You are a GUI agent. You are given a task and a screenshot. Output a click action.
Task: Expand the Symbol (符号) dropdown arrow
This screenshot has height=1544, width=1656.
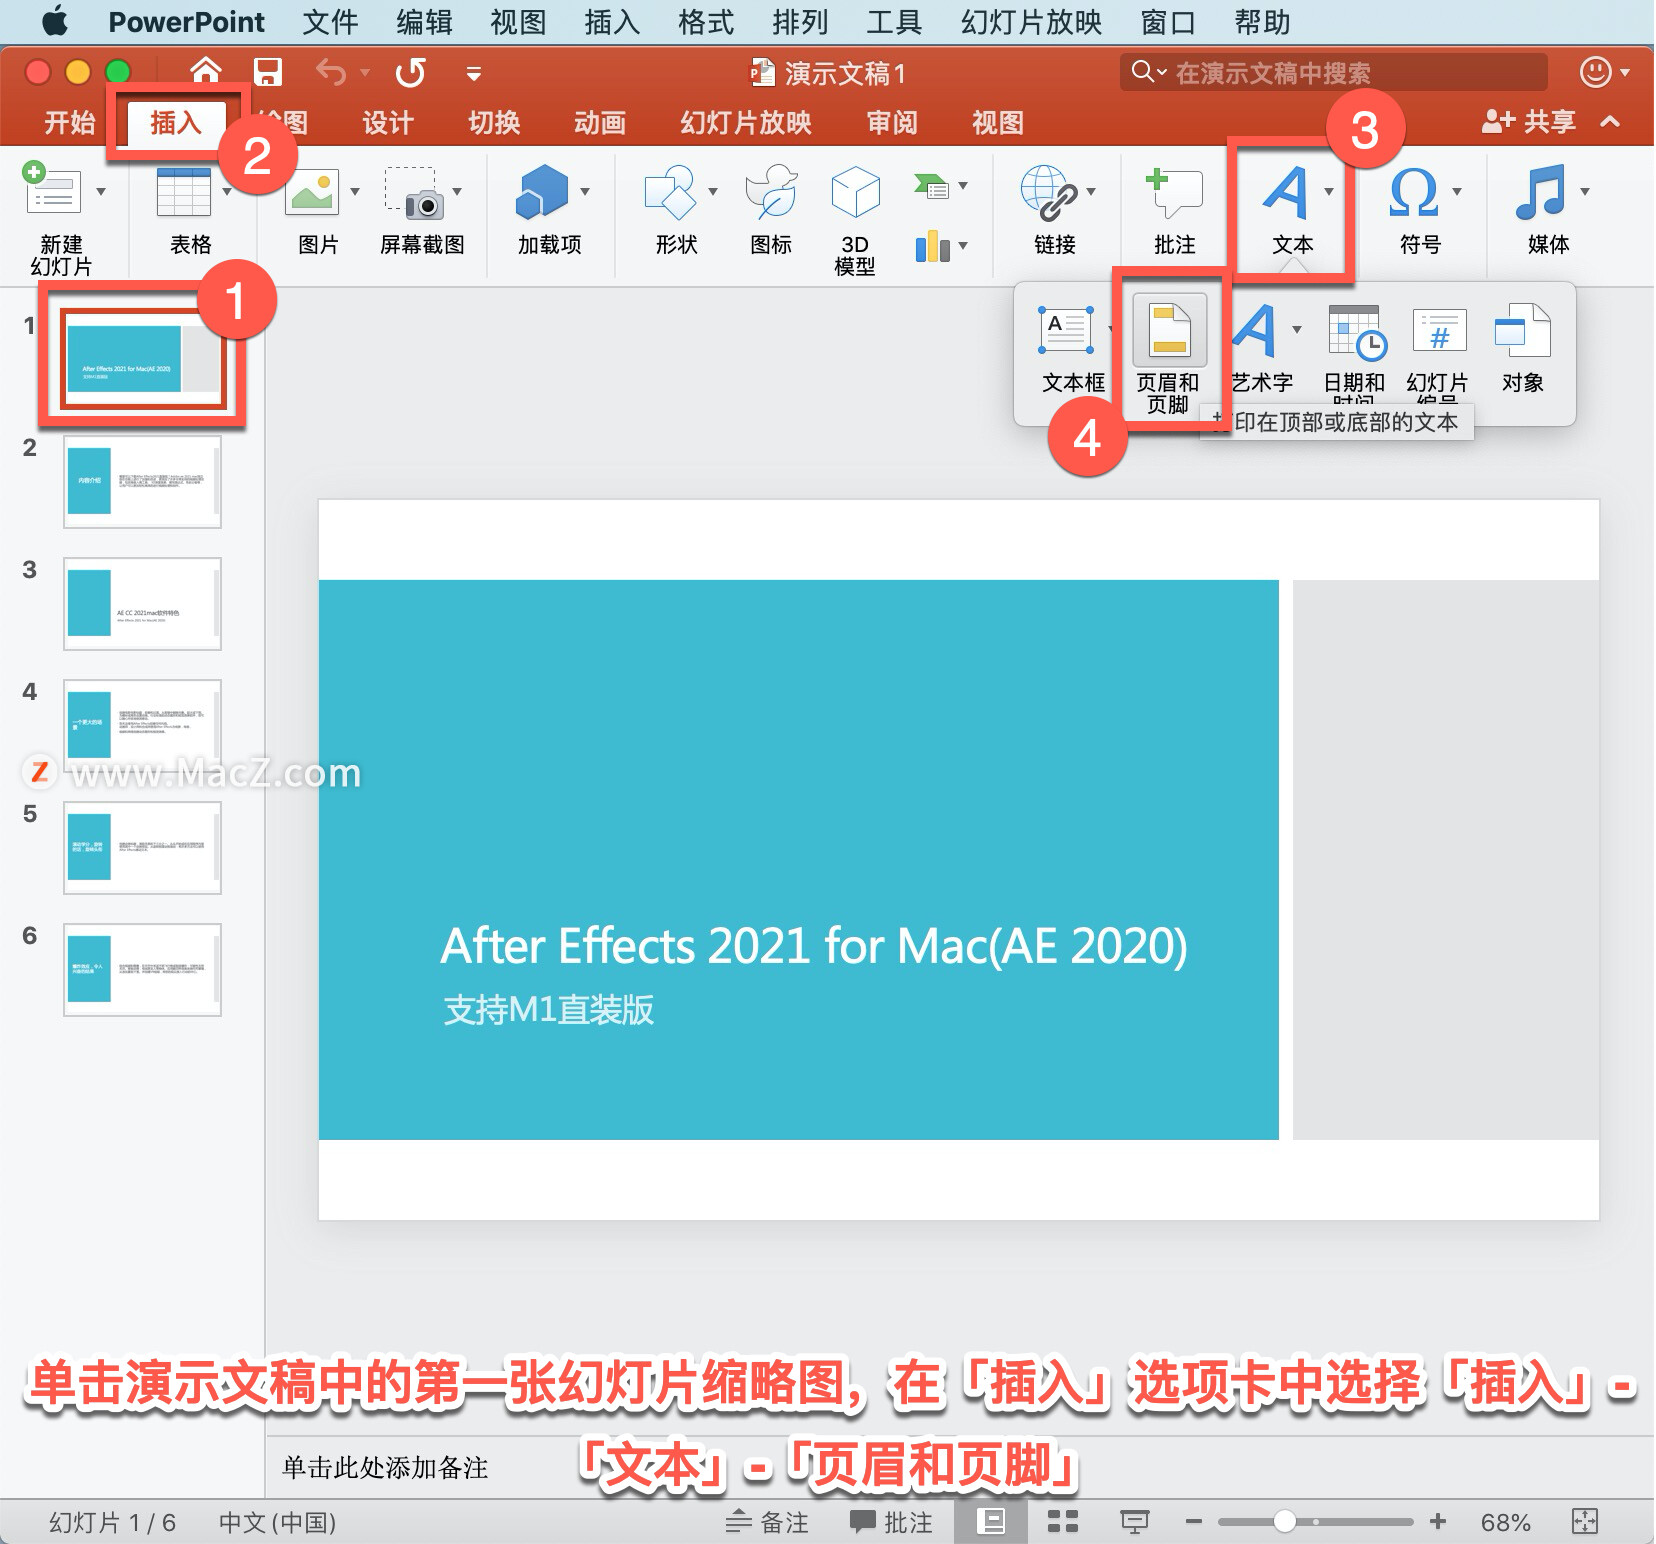(1457, 191)
